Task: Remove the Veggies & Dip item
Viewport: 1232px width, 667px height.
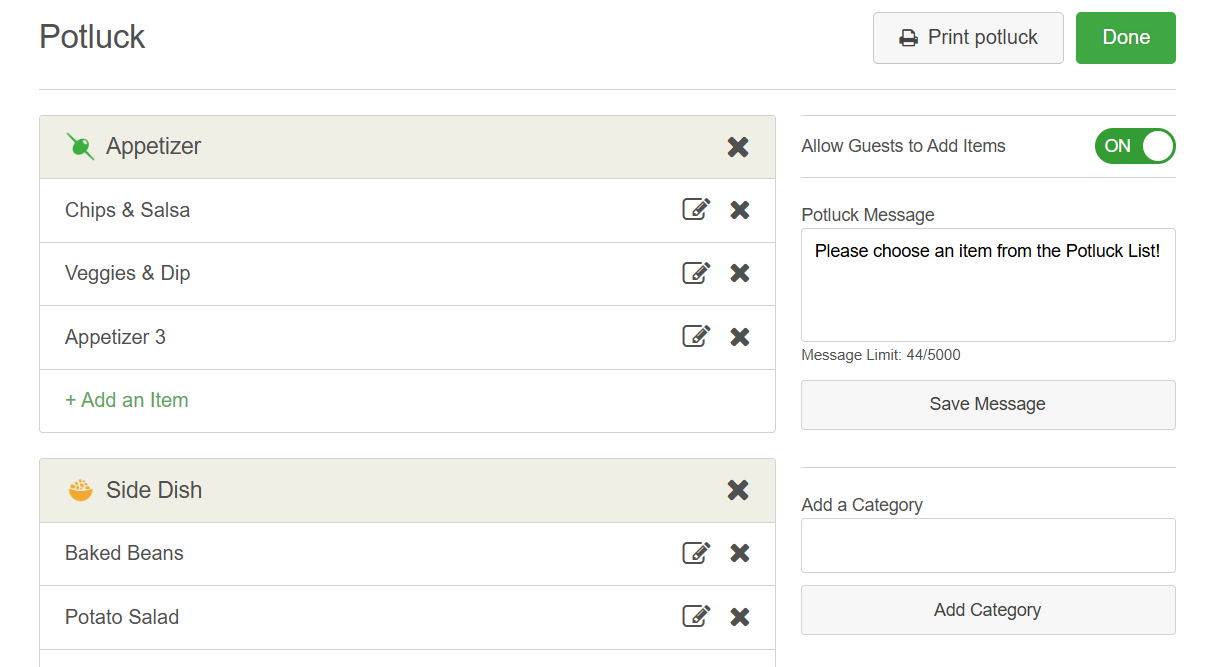Action: pos(740,273)
